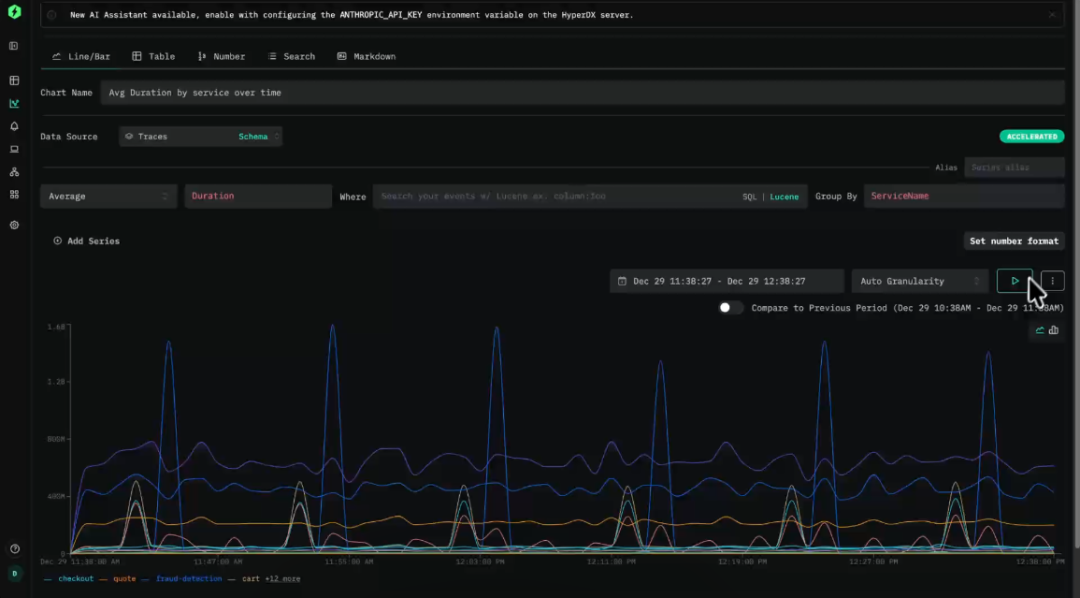Switch Where query language to Lucene
This screenshot has height=598, width=1080.
(785, 197)
